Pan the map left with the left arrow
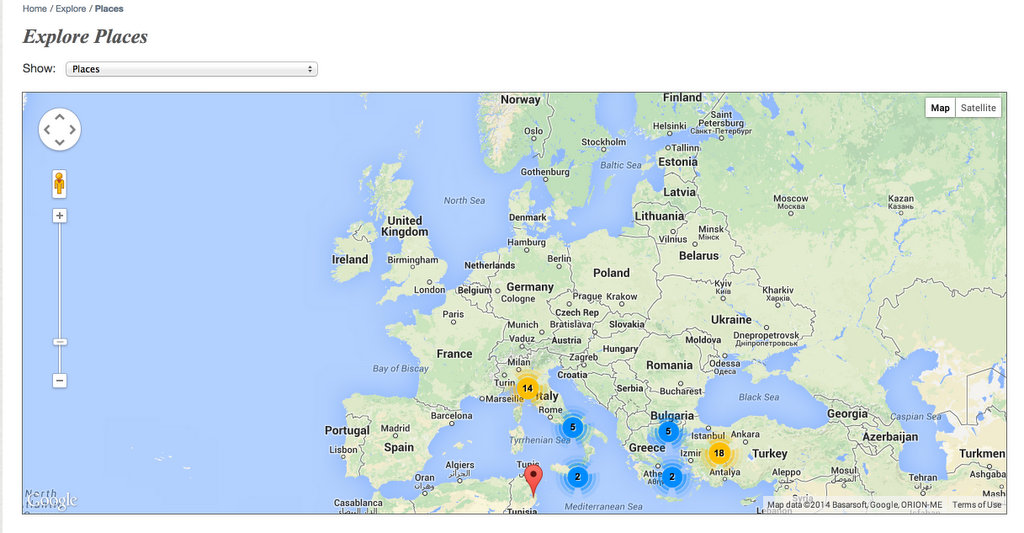 [47, 129]
